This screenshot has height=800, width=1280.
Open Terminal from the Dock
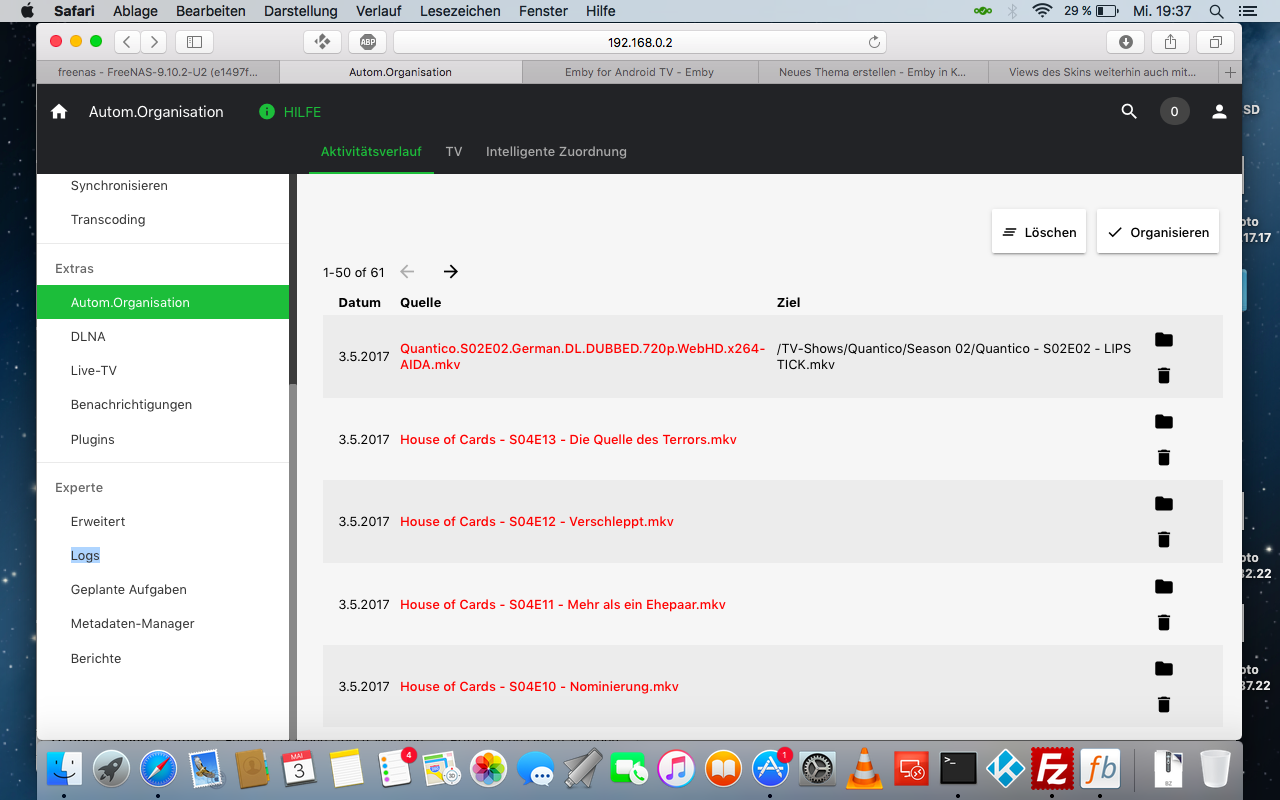pos(959,768)
